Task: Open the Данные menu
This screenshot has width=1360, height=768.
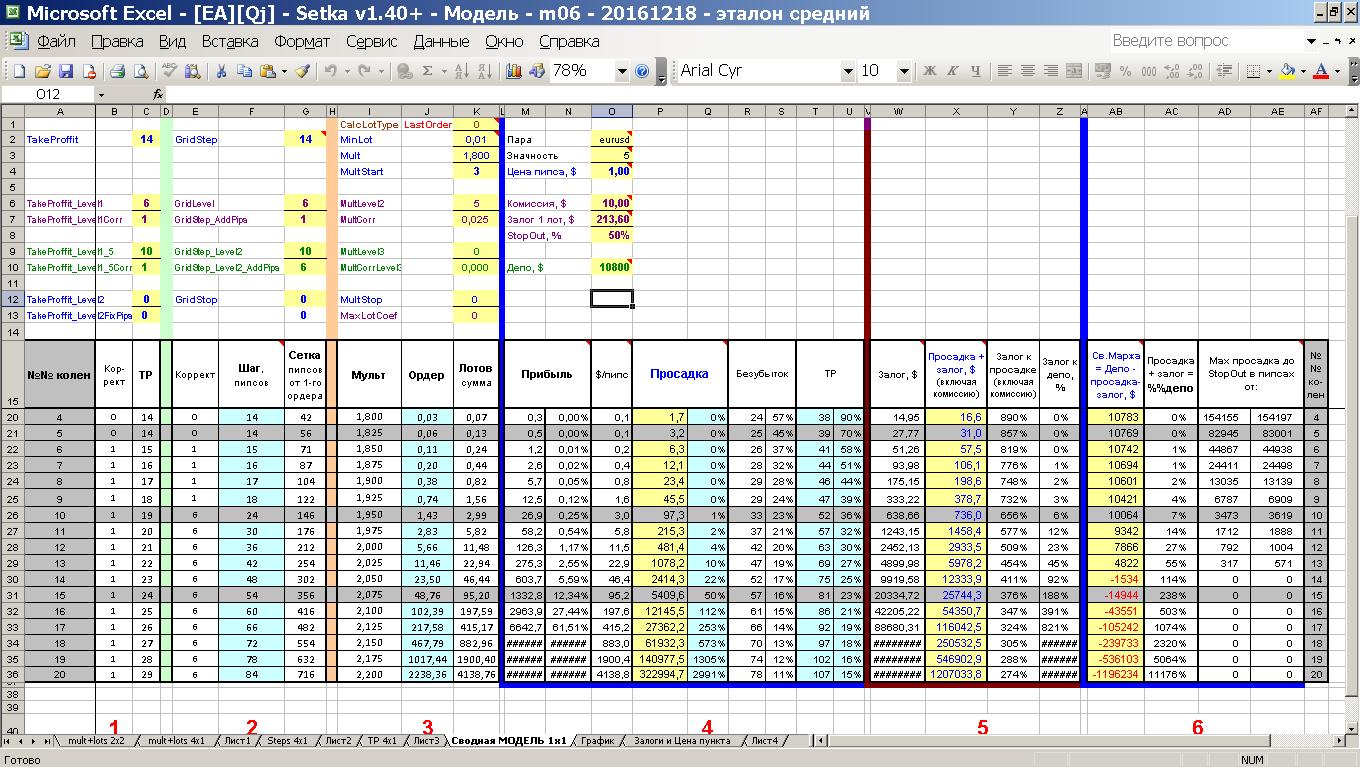Action: coord(441,42)
